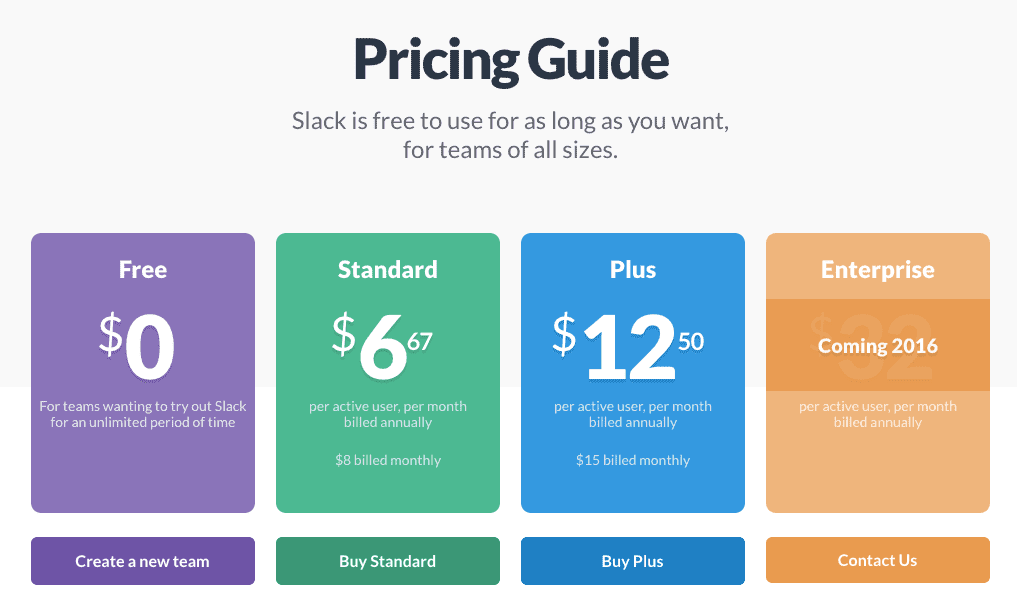The image size is (1017, 594).
Task: Click the Coming 2016 banner
Action: pos(877,346)
